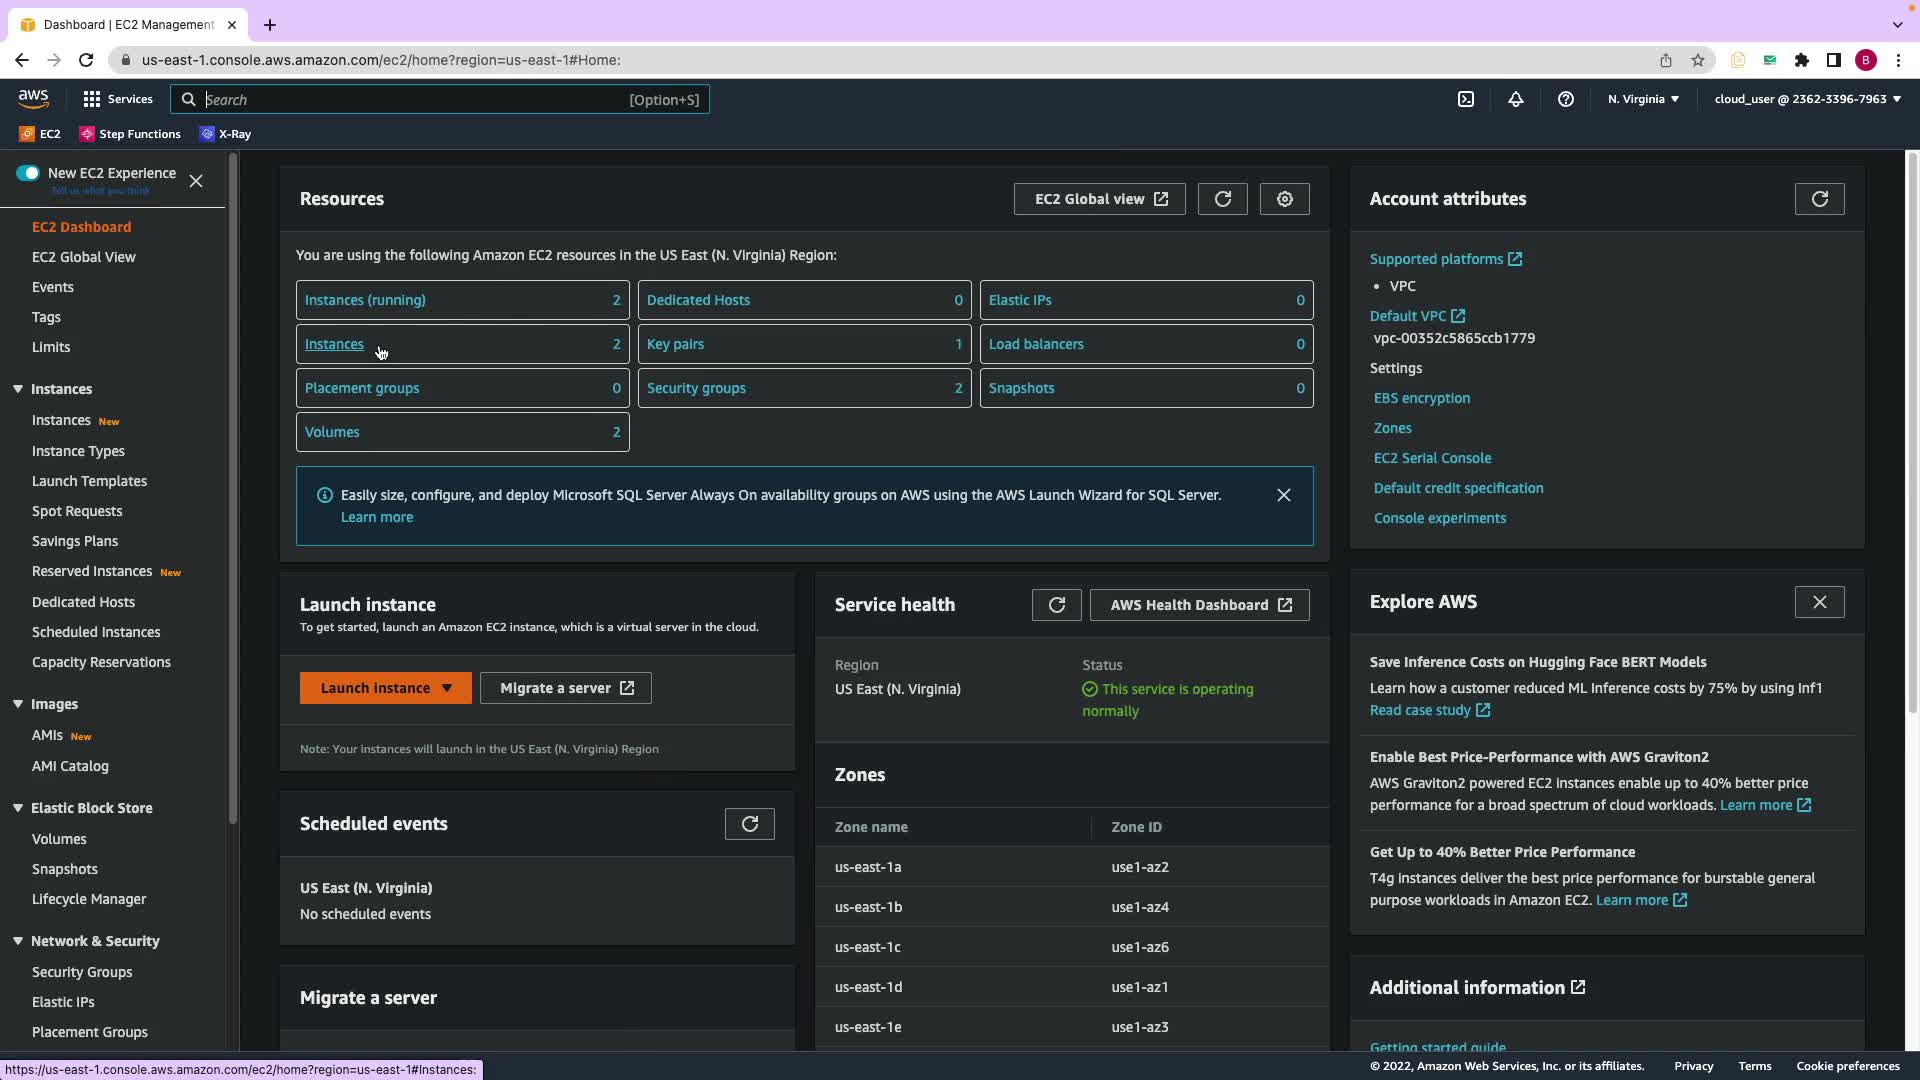
Task: Open Instance Types in the sidebar
Action: pyautogui.click(x=78, y=451)
